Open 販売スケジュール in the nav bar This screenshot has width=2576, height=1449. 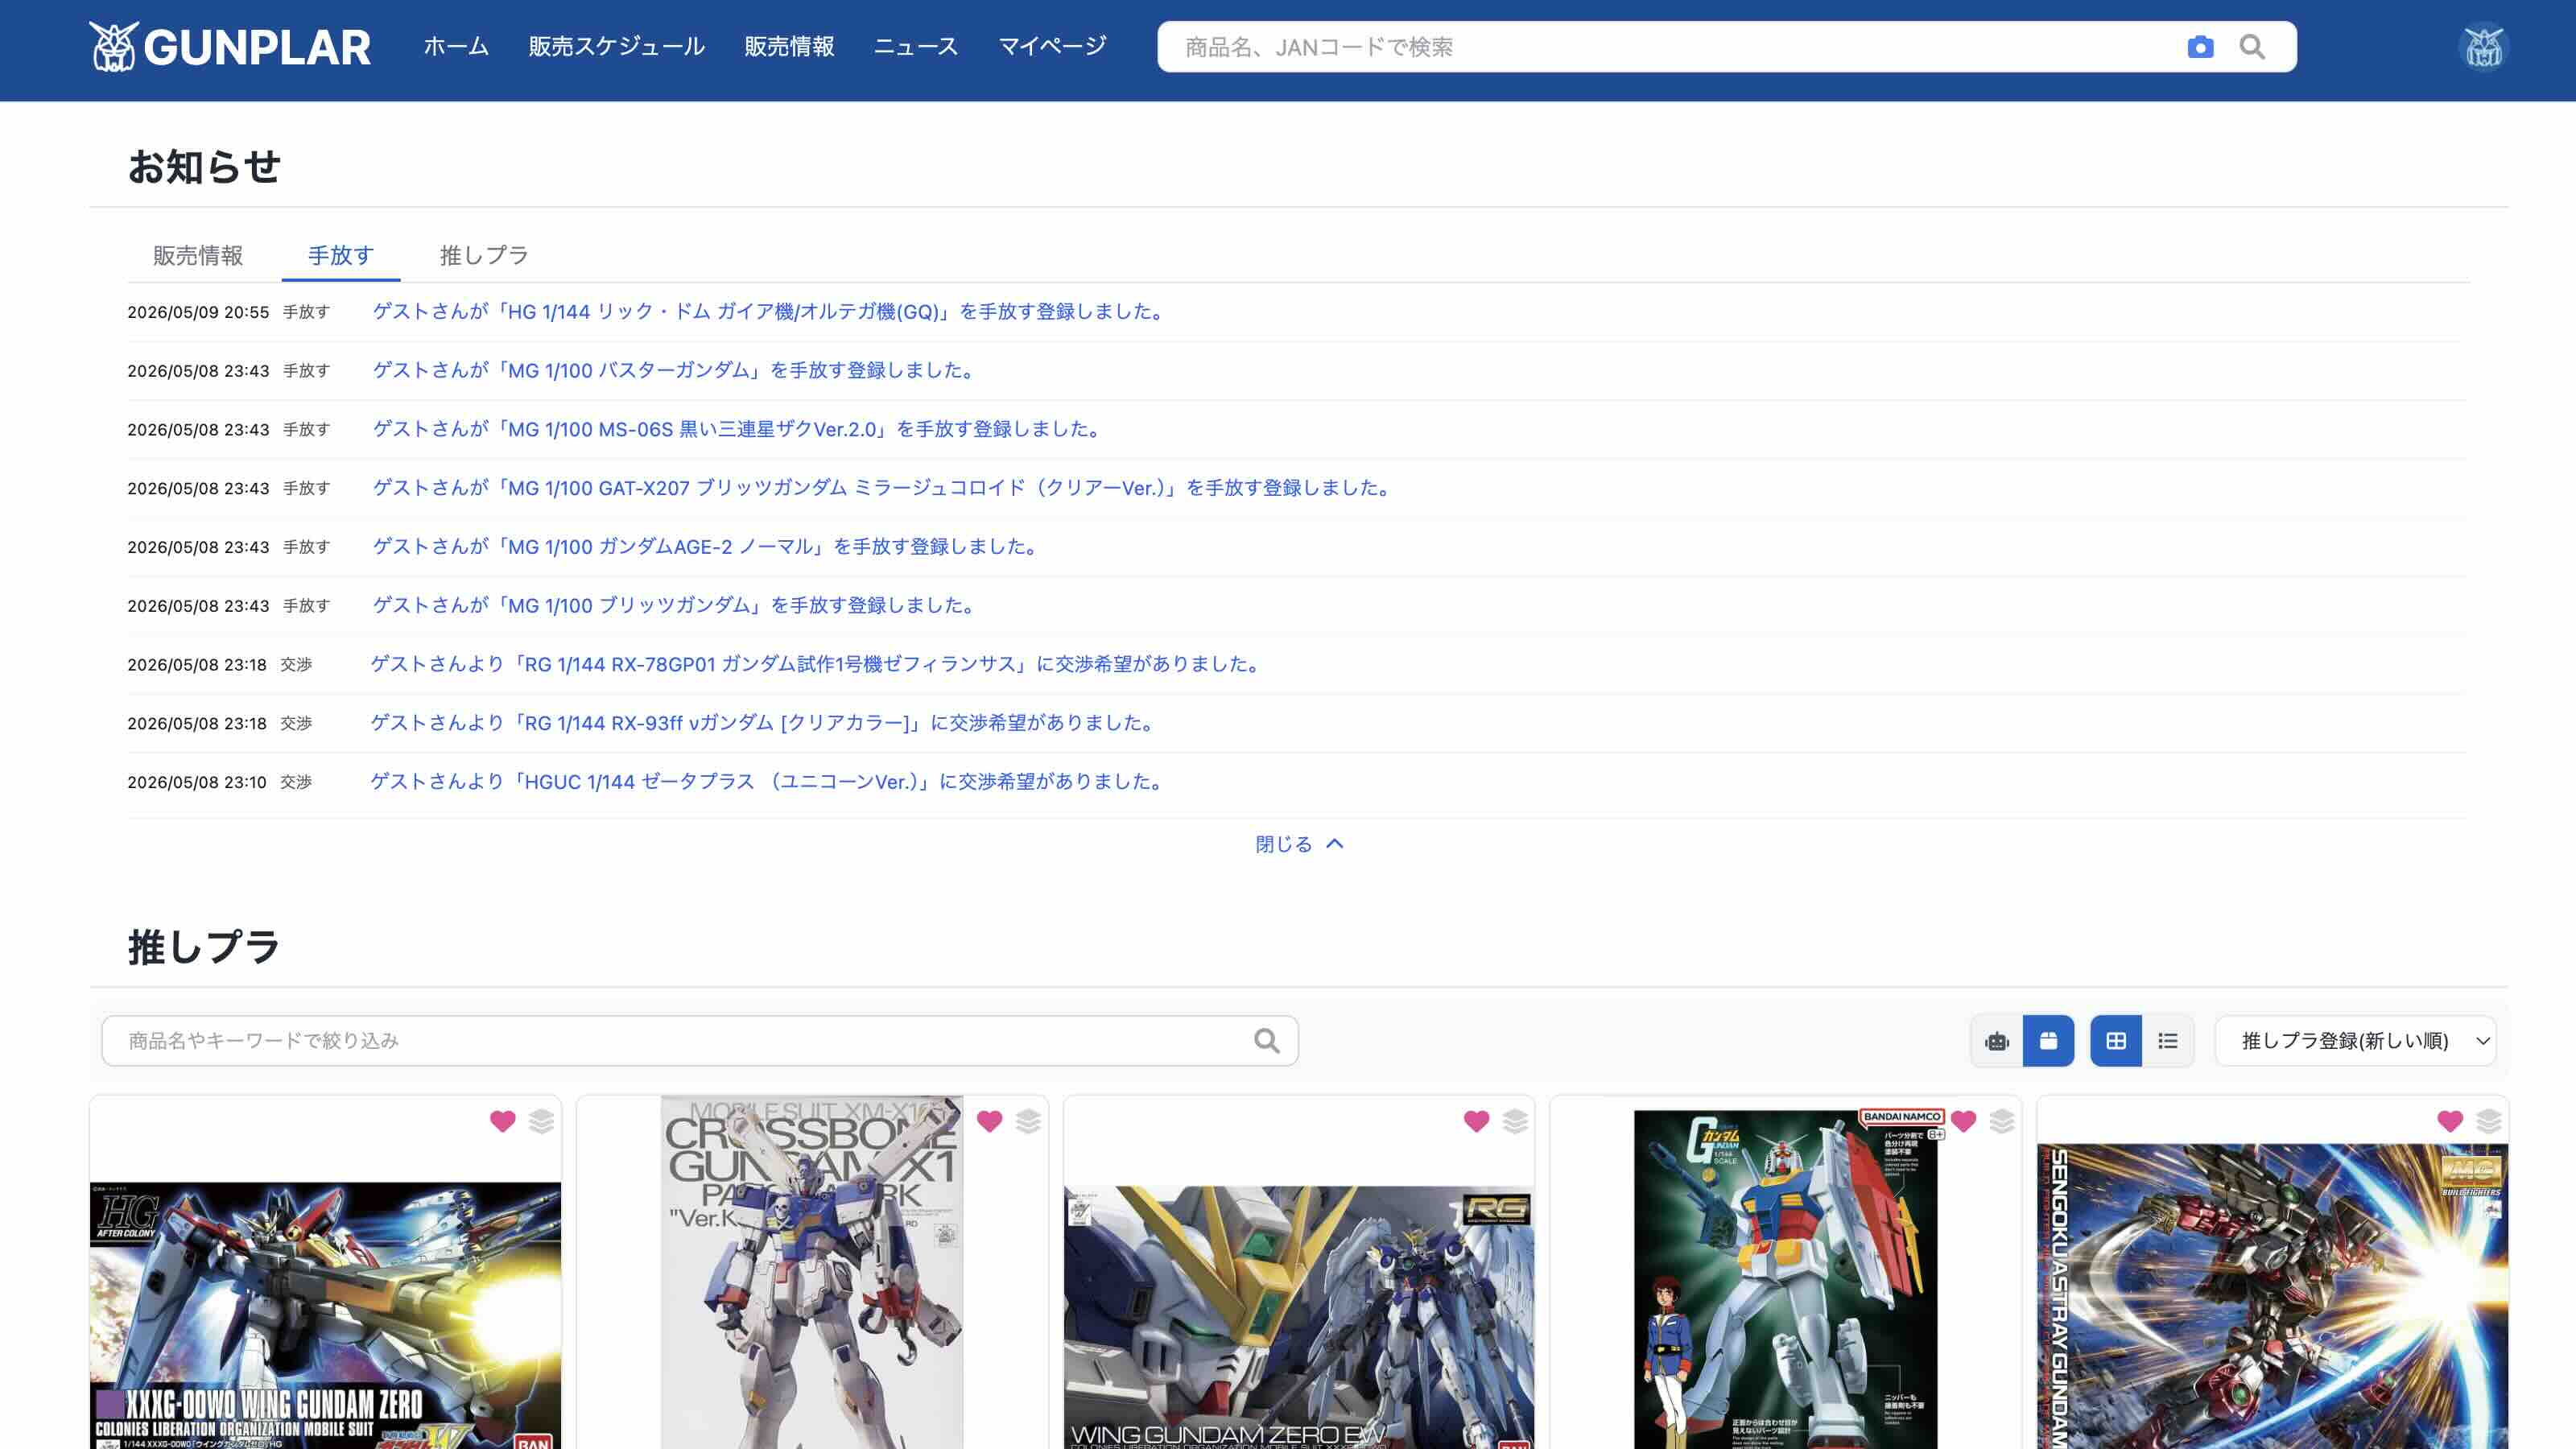617,46
